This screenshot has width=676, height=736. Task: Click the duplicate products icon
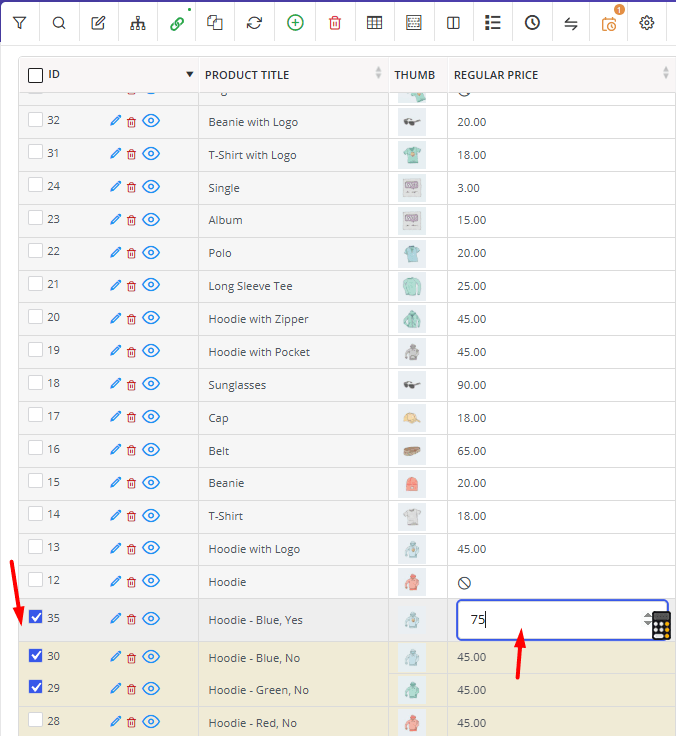(x=215, y=23)
